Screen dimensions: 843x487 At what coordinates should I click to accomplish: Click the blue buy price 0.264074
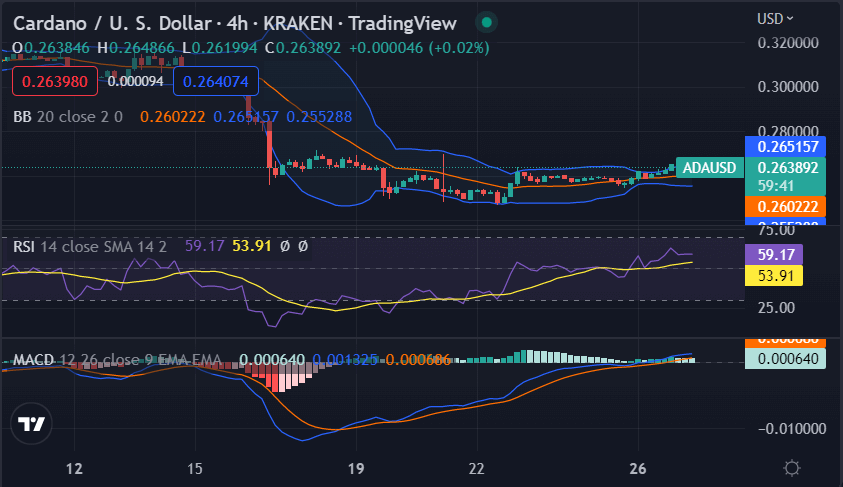[x=216, y=81]
